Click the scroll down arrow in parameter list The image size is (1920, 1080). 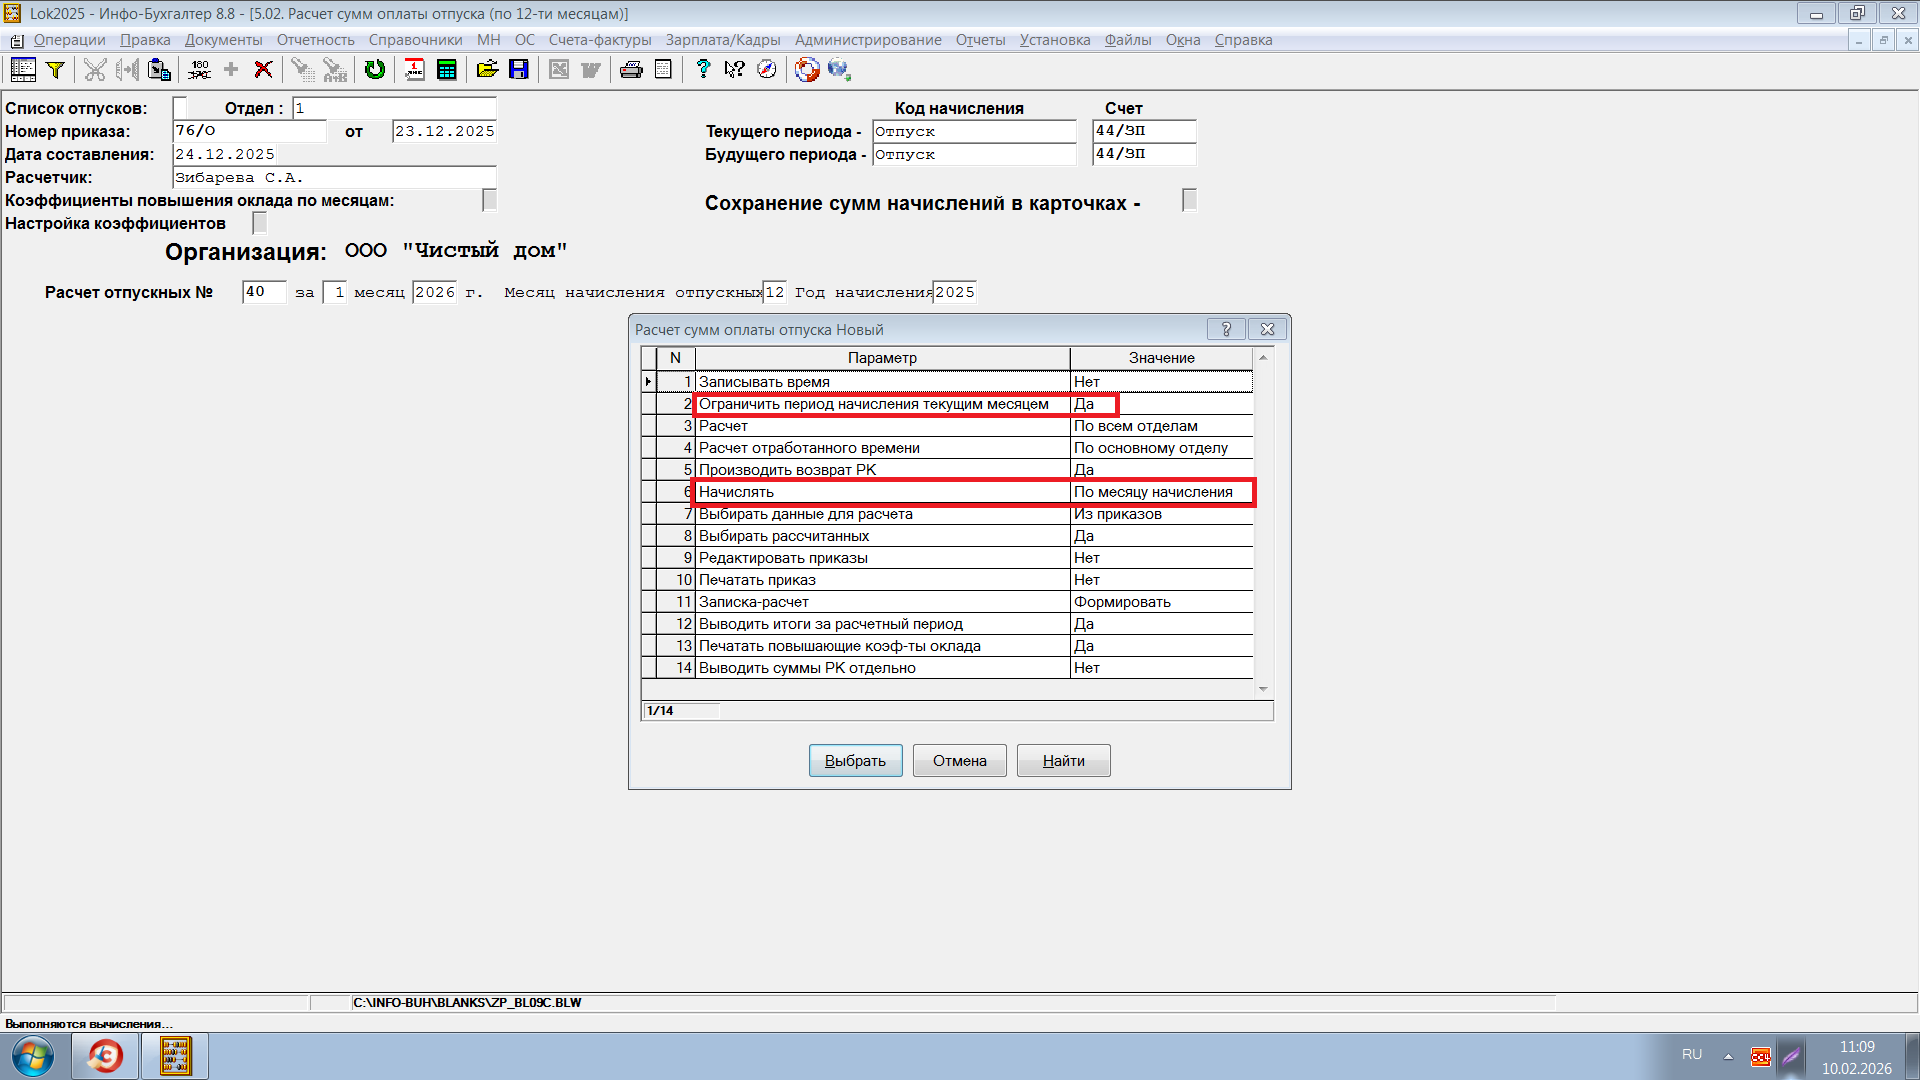pos(1263,689)
